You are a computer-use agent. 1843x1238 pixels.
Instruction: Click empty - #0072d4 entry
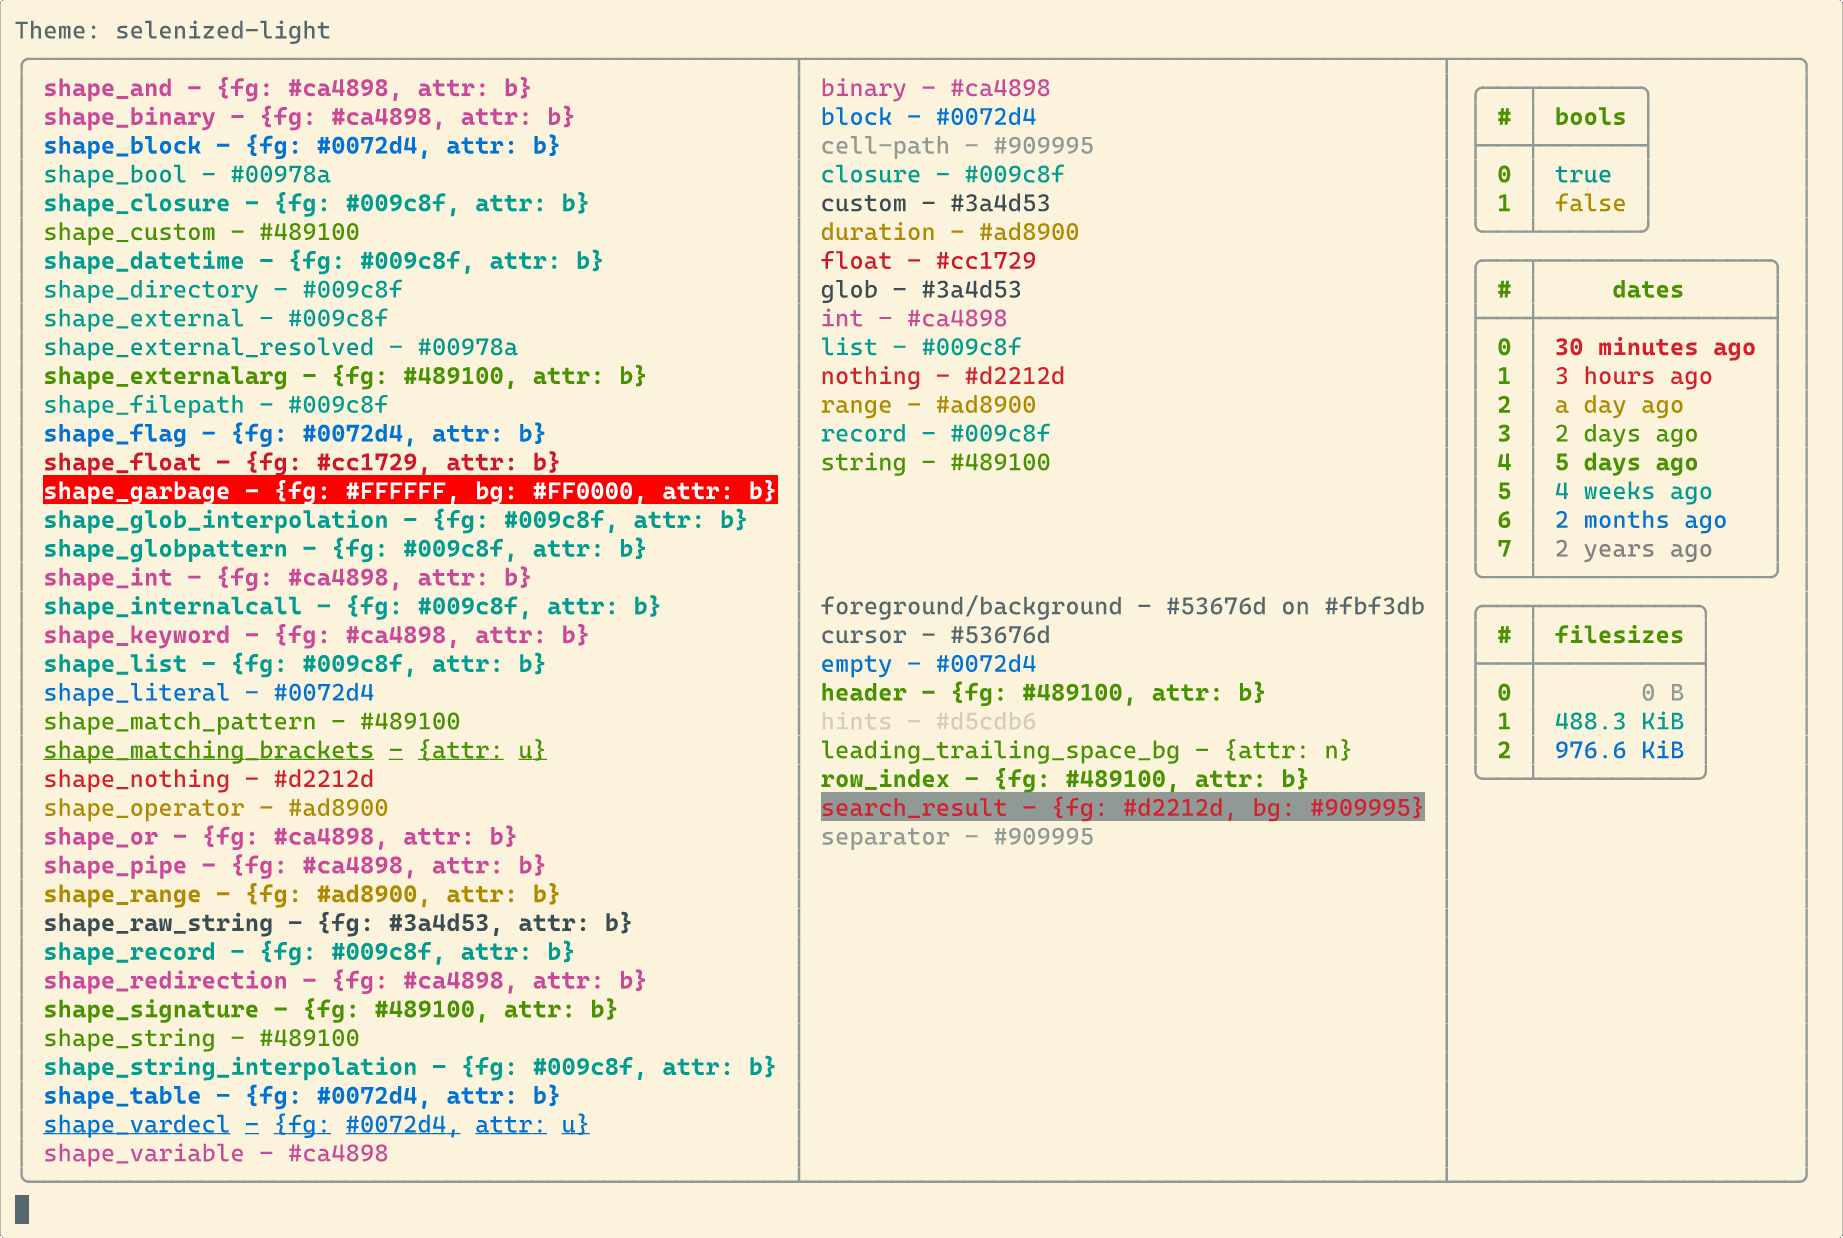(928, 665)
